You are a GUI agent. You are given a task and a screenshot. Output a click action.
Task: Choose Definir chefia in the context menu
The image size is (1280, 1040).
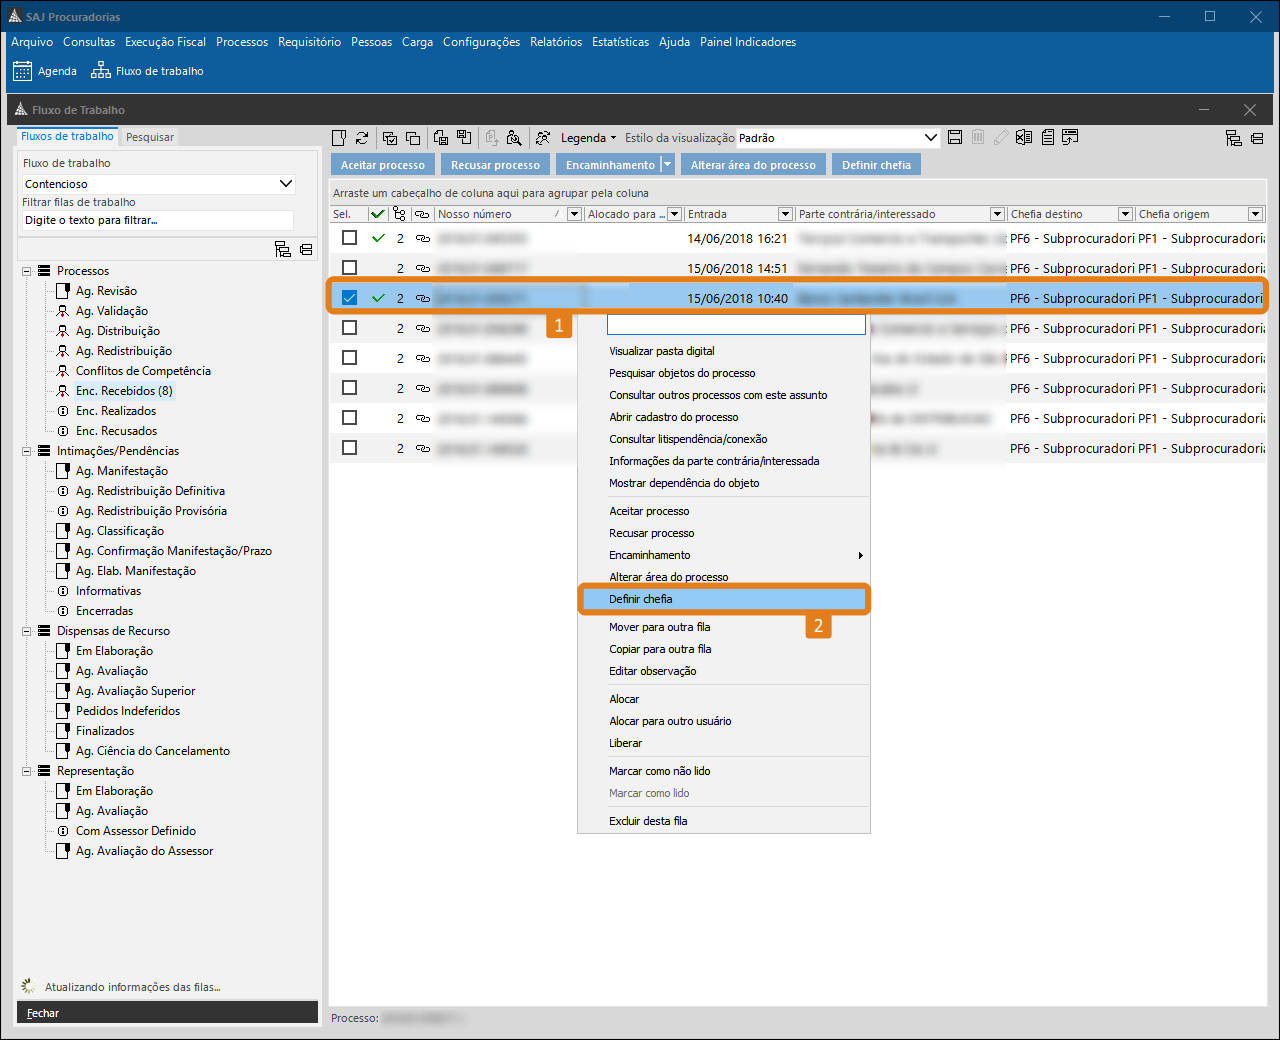724,599
